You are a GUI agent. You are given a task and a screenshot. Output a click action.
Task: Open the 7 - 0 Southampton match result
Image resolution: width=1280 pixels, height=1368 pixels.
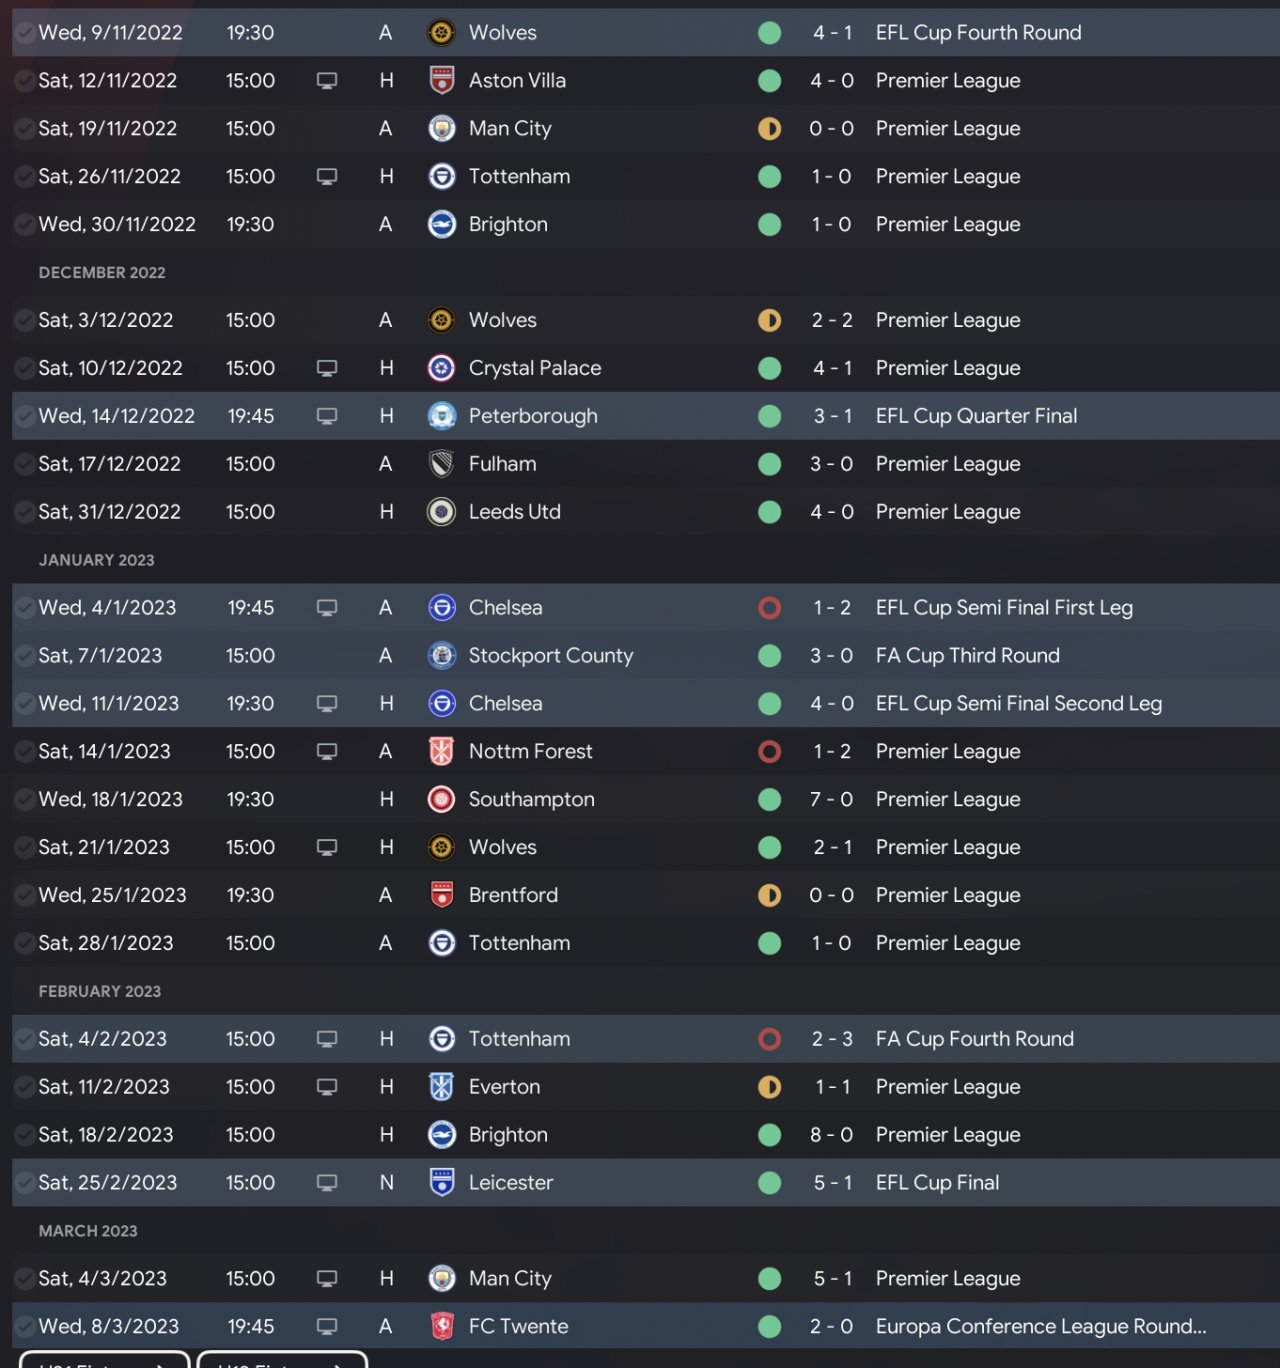[831, 799]
